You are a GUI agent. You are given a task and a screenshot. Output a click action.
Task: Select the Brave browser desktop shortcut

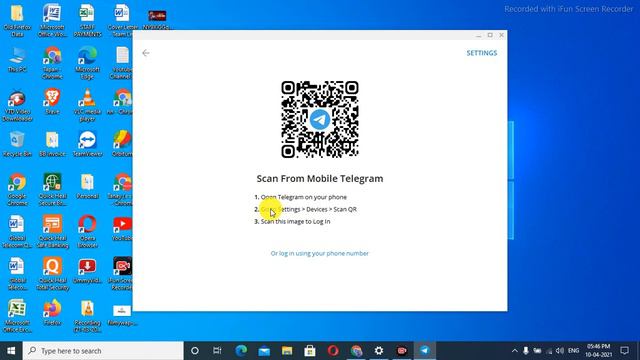click(52, 102)
